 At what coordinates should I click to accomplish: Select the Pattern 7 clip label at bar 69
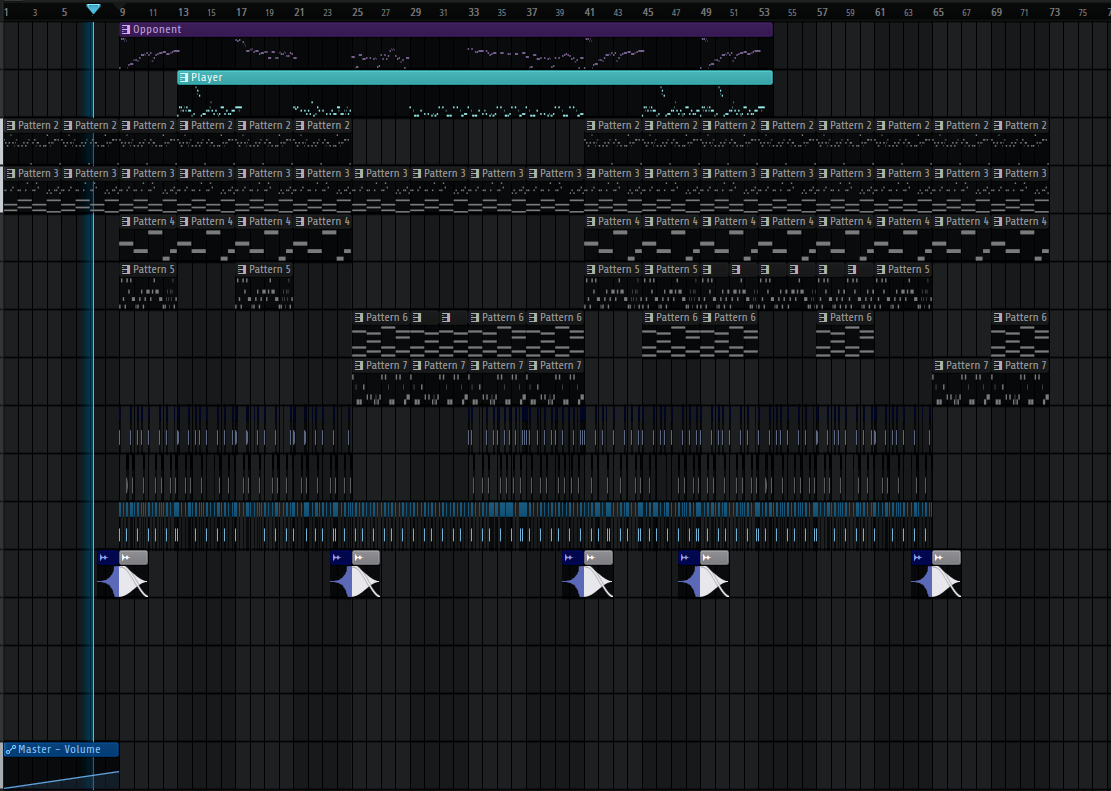click(1025, 366)
